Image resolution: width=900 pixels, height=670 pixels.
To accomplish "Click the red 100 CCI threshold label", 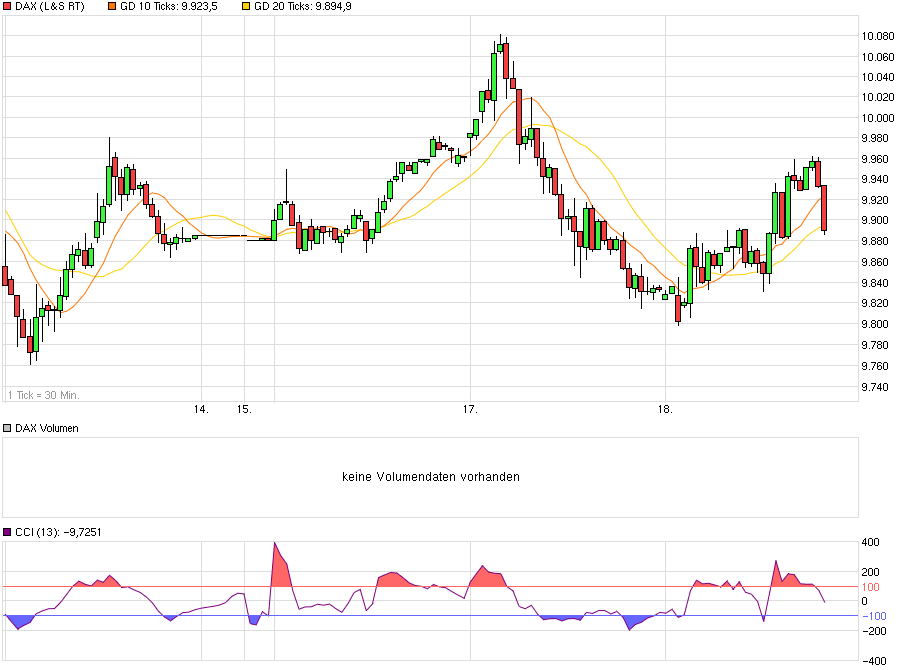I will point(871,587).
